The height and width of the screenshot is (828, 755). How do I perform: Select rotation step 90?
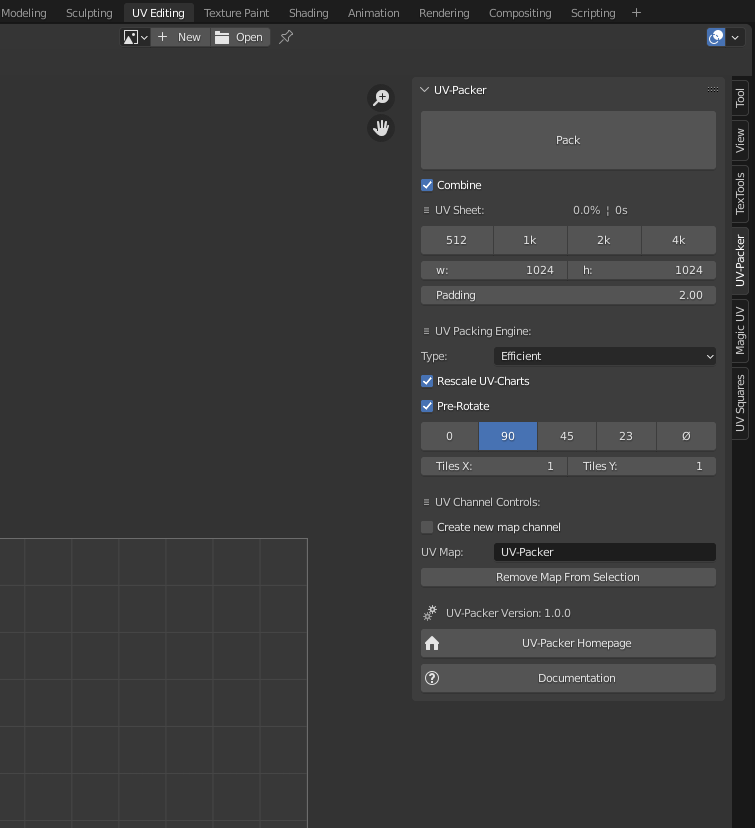tap(508, 436)
